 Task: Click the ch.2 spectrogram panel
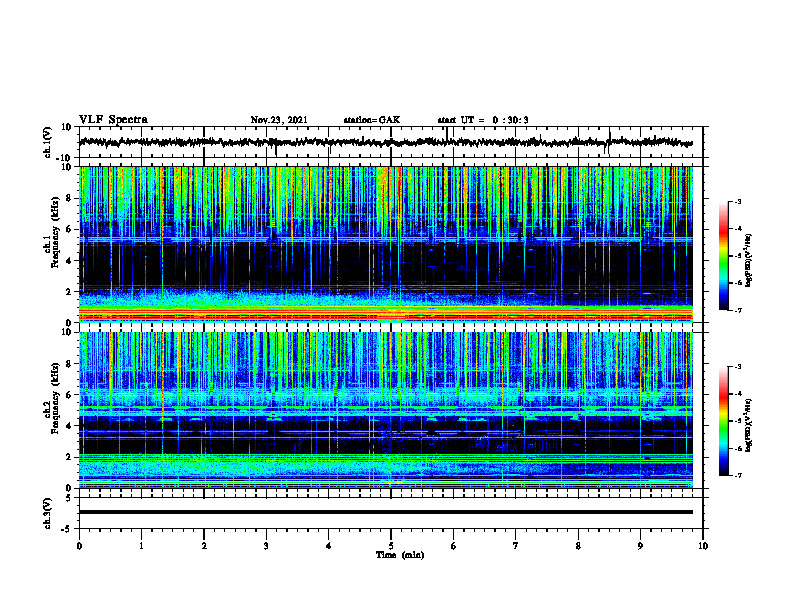[x=385, y=410]
